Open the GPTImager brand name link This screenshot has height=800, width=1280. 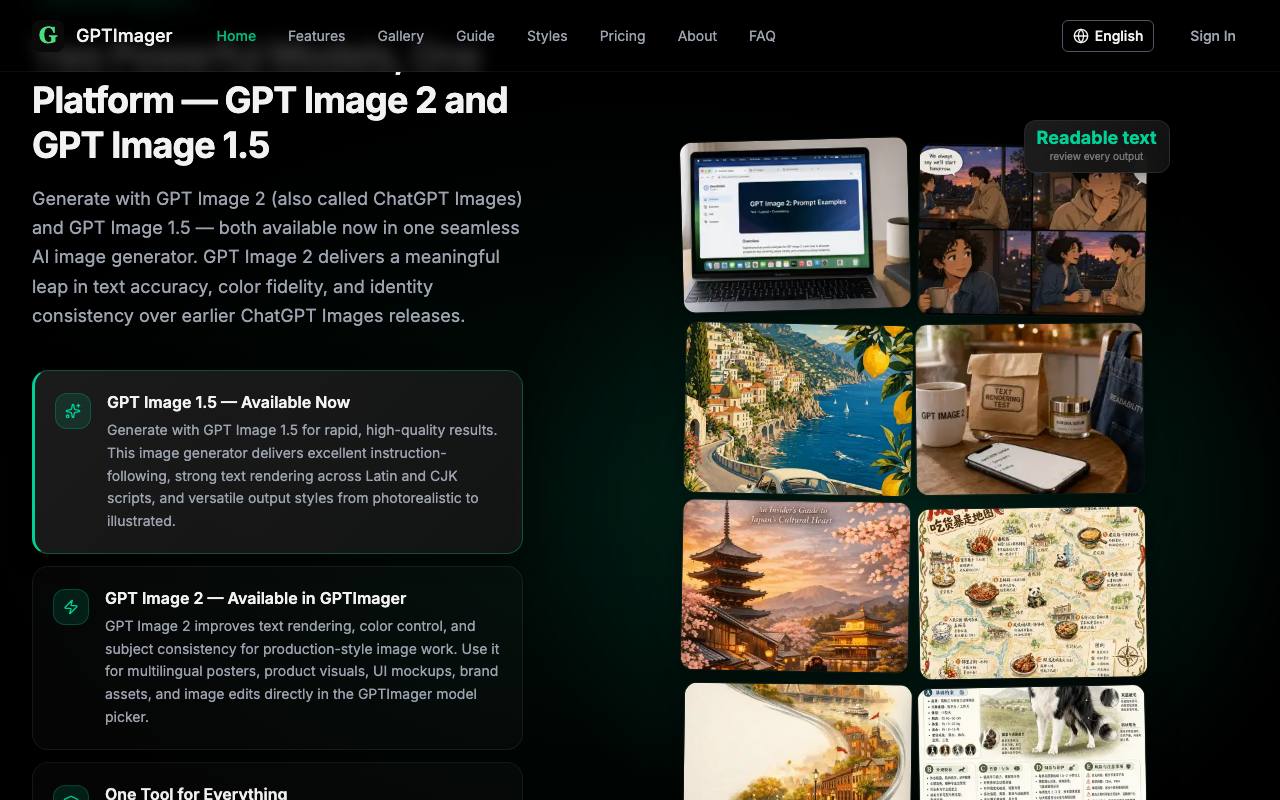124,36
